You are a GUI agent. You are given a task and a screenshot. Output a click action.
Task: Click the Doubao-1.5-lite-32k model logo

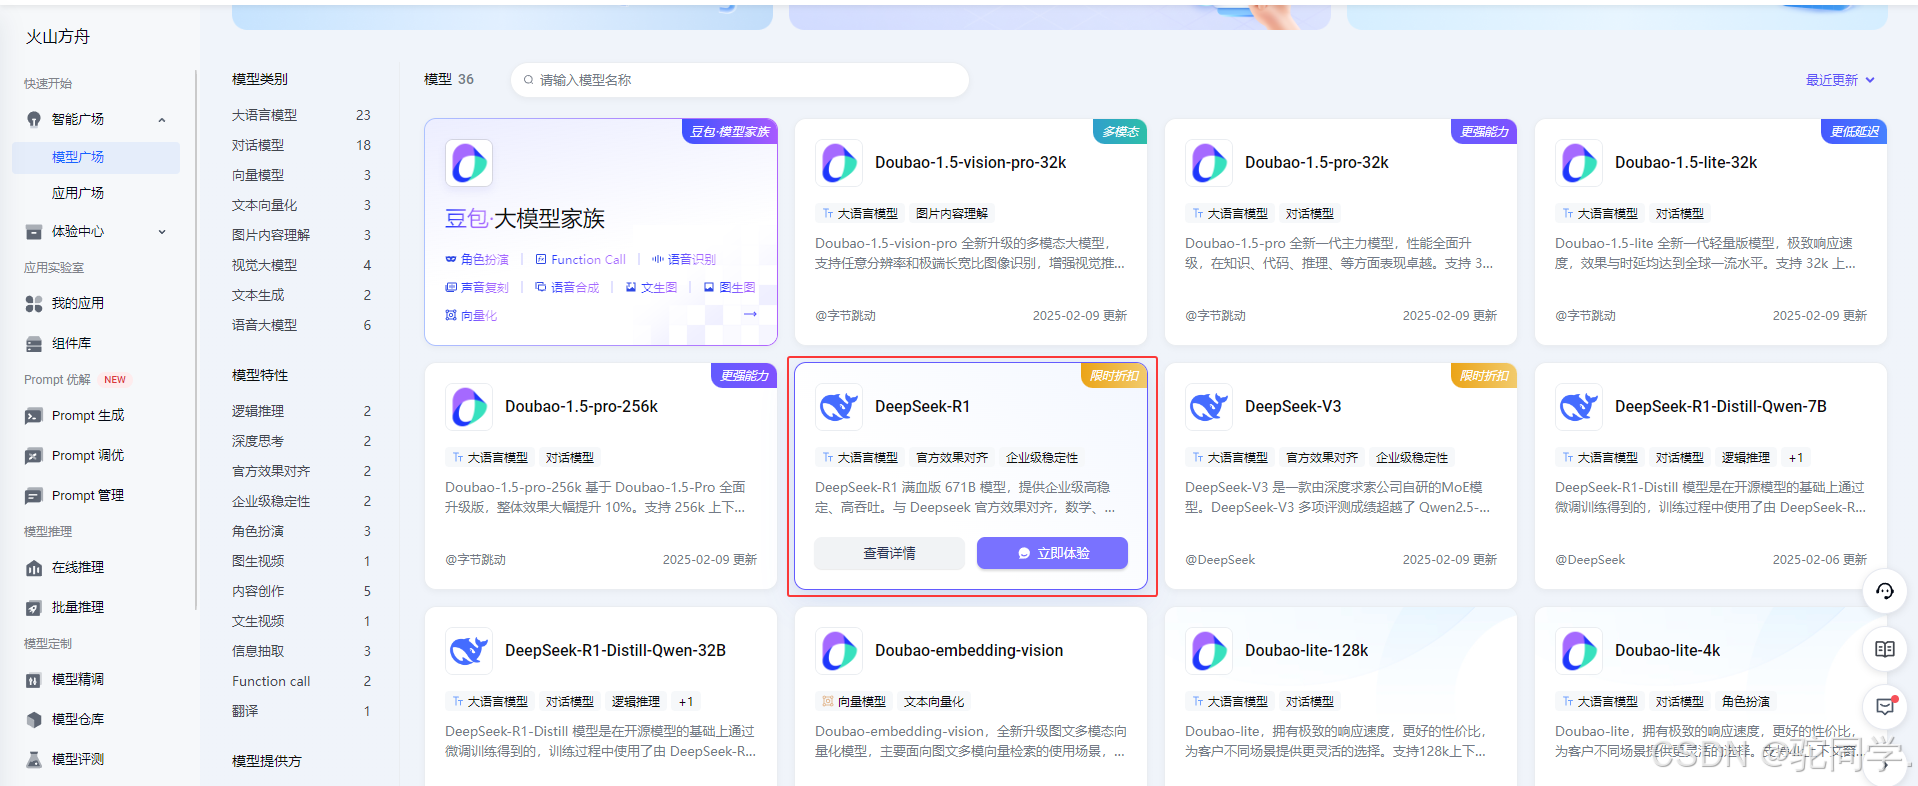pos(1579,163)
